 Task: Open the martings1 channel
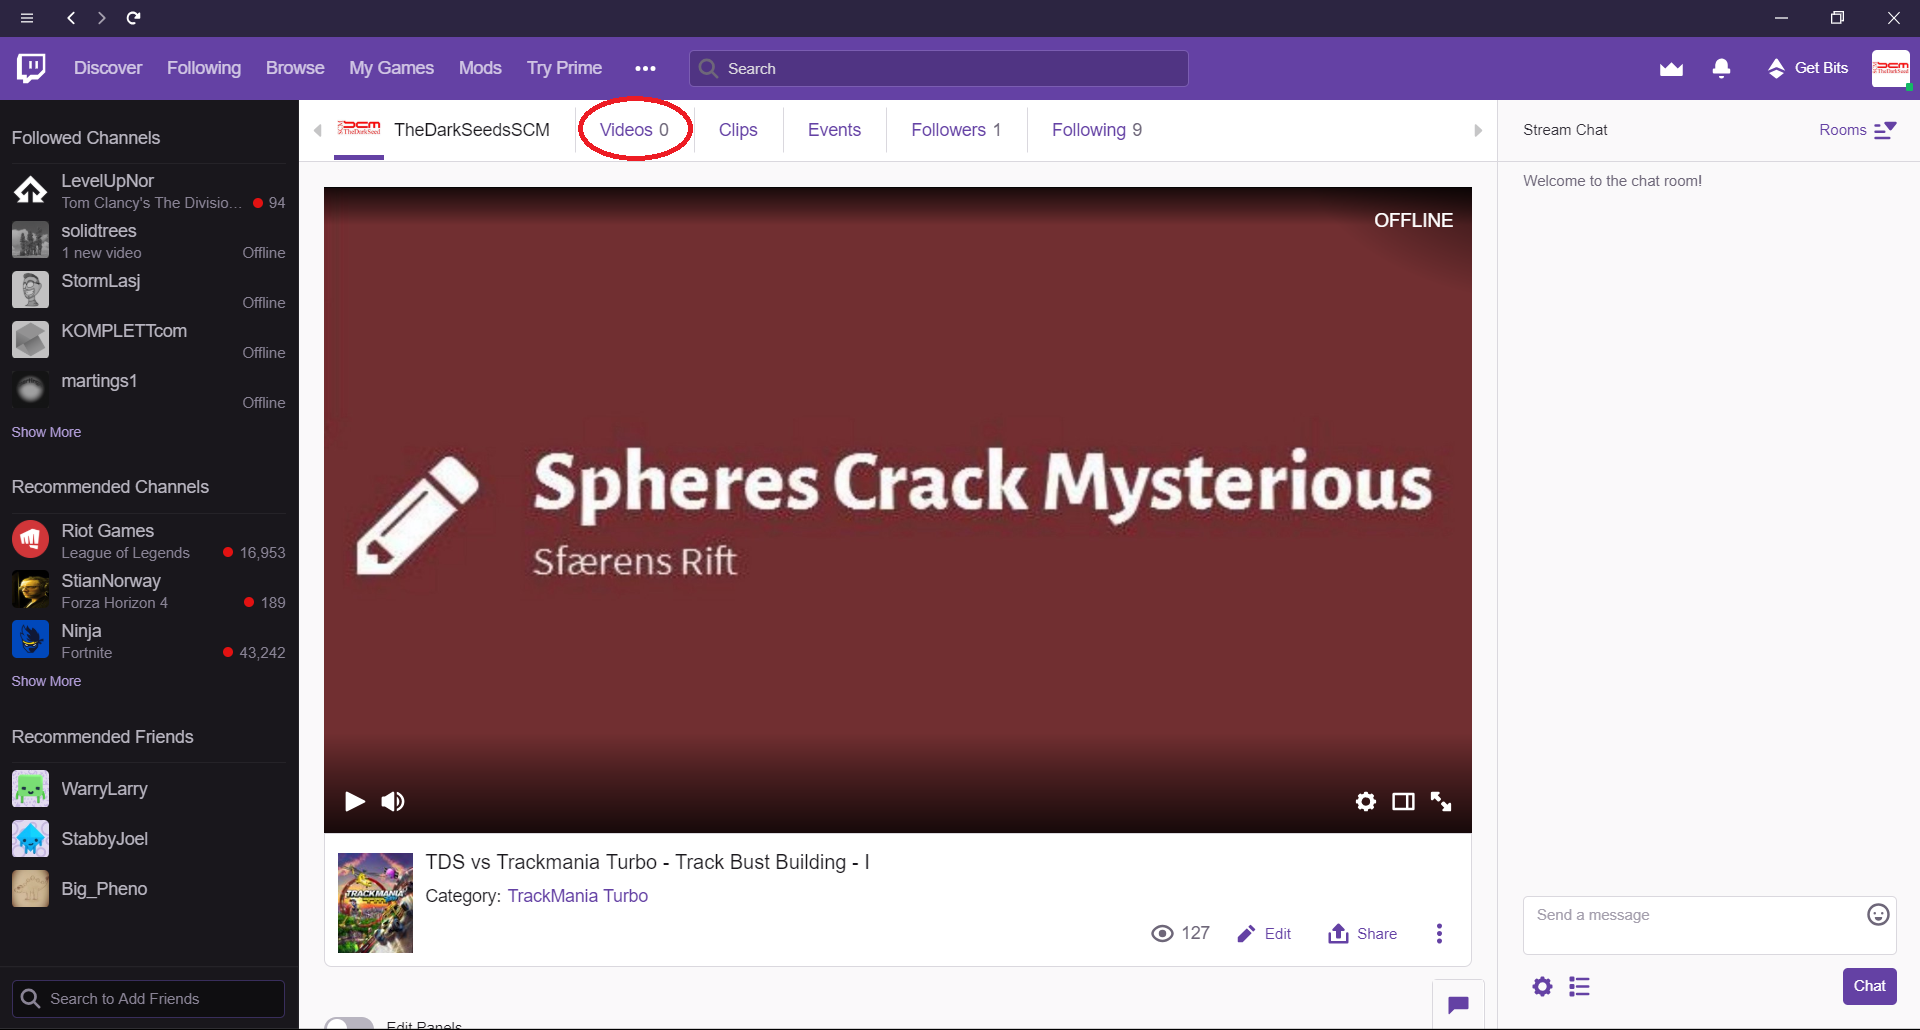tap(149, 391)
